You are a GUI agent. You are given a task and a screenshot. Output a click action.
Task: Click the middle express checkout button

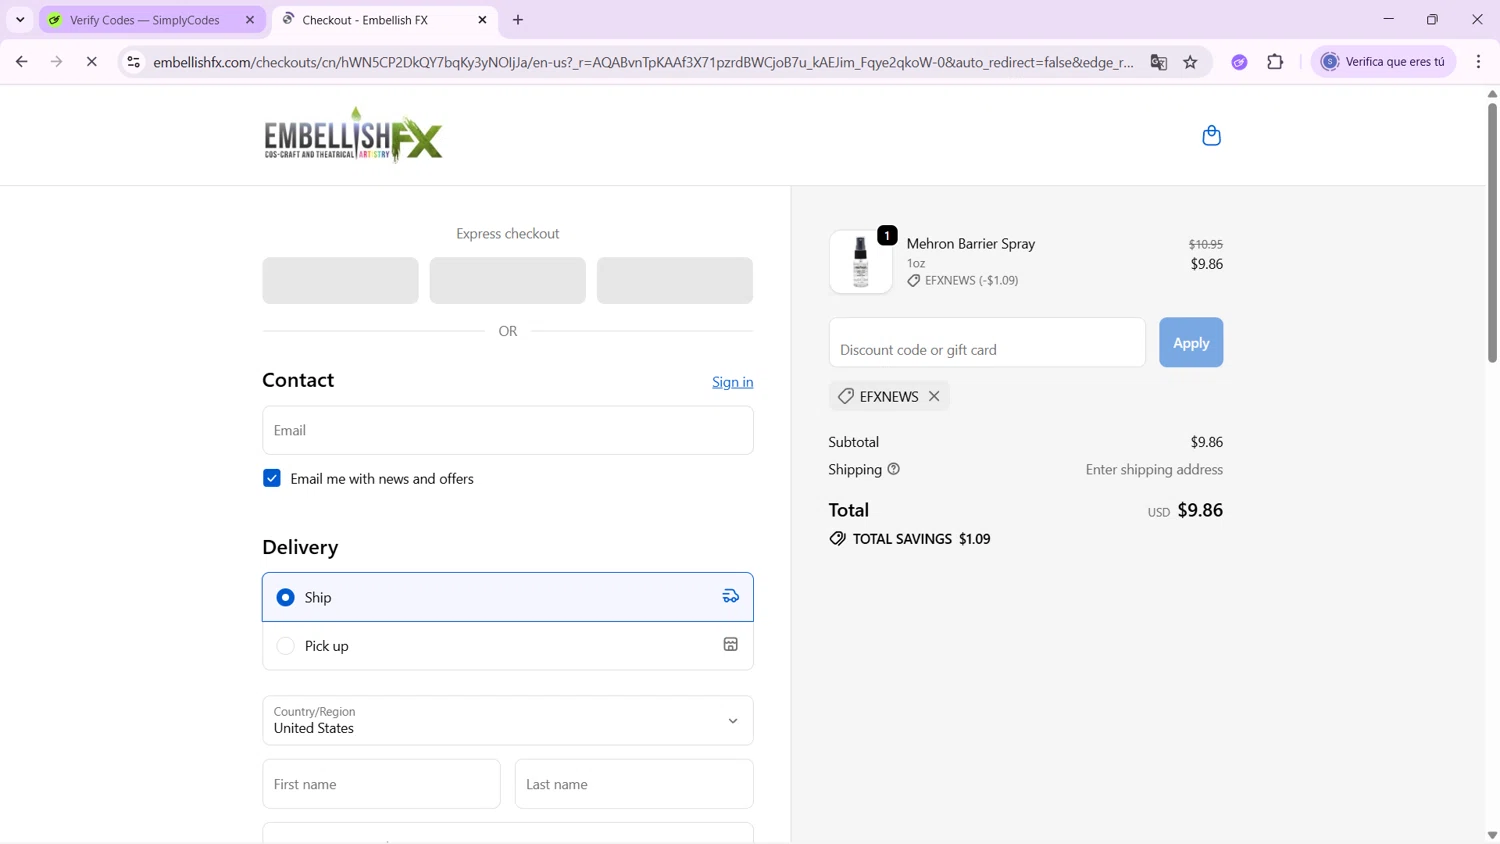(x=508, y=280)
